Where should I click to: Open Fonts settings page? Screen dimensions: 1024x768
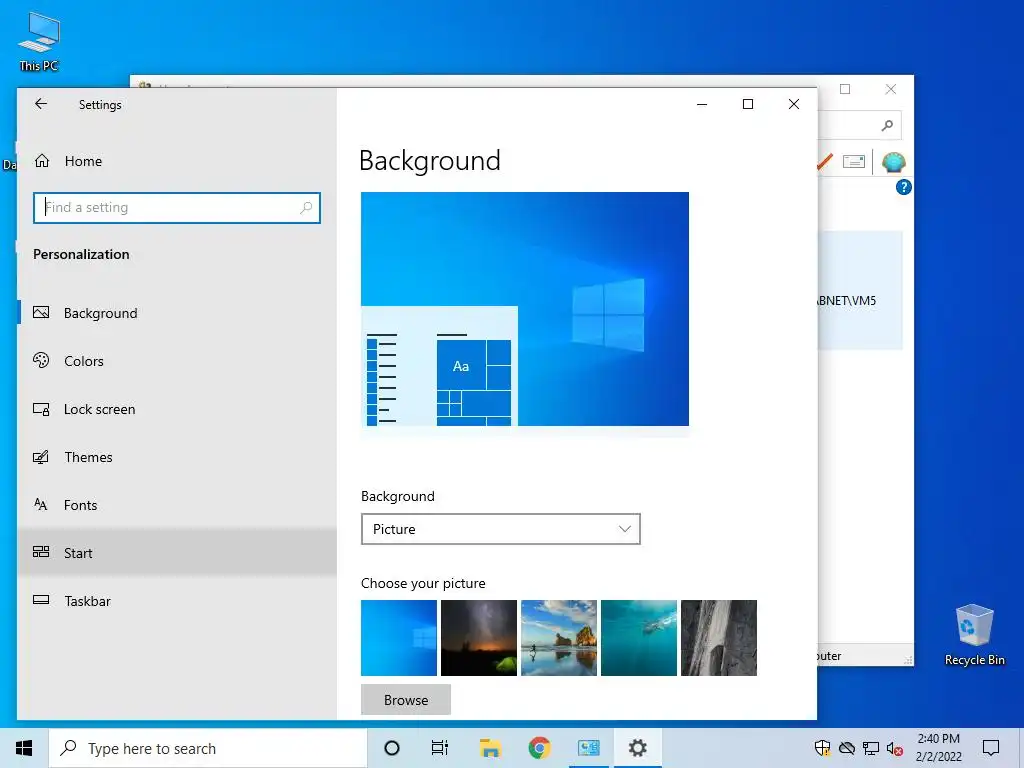(177, 505)
